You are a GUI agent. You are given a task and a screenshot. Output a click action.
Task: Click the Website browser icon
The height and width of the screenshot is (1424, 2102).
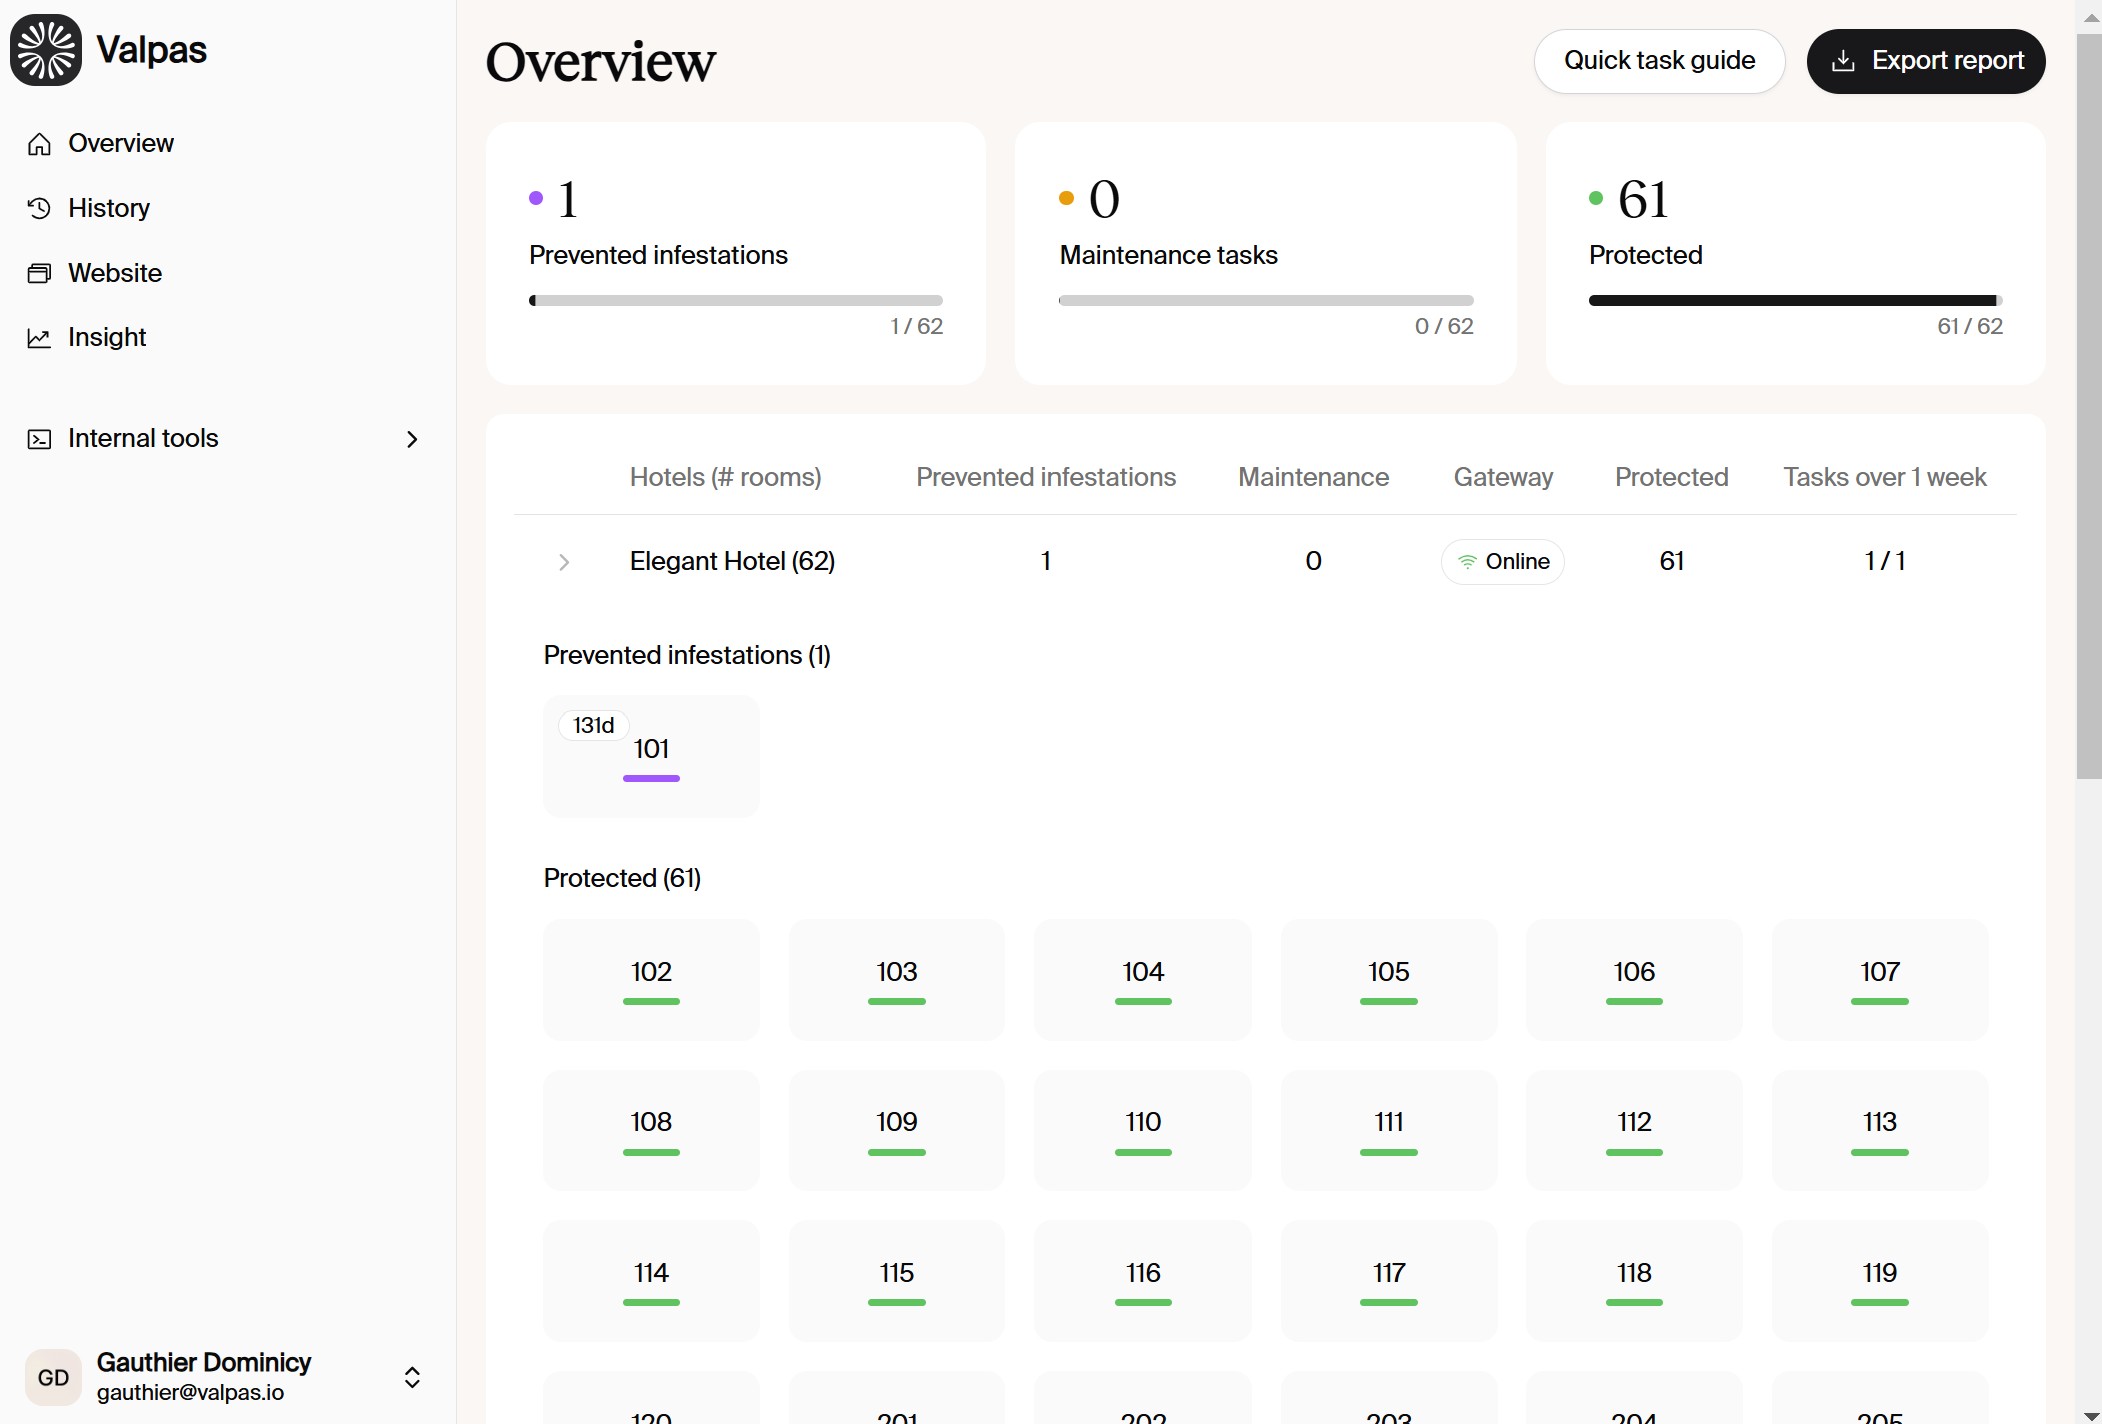pyautogui.click(x=39, y=273)
